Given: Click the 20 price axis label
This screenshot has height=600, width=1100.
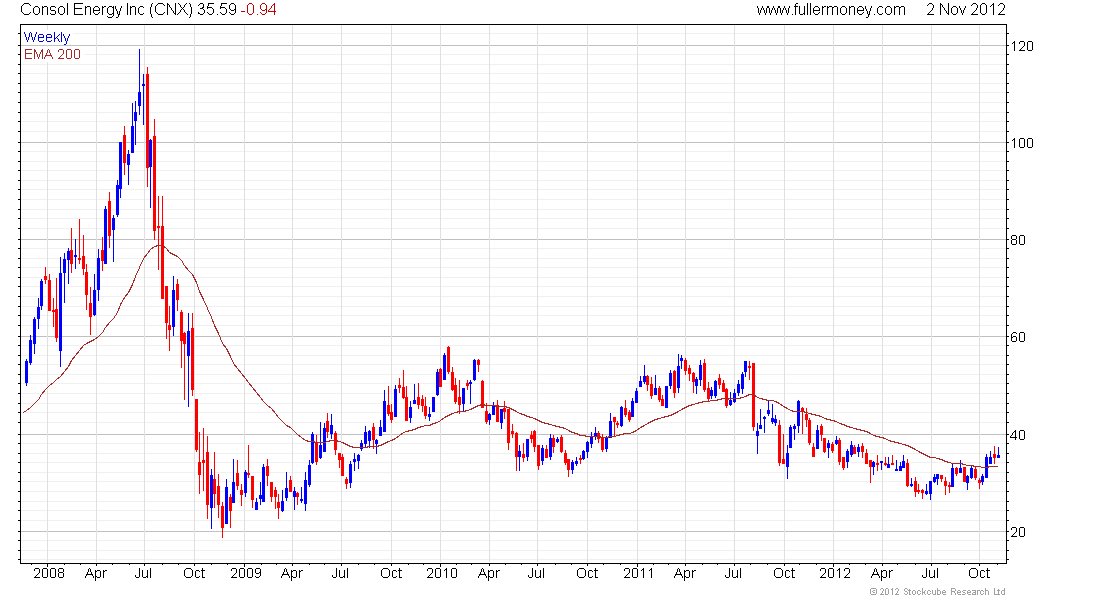Looking at the screenshot, I should point(1017,532).
